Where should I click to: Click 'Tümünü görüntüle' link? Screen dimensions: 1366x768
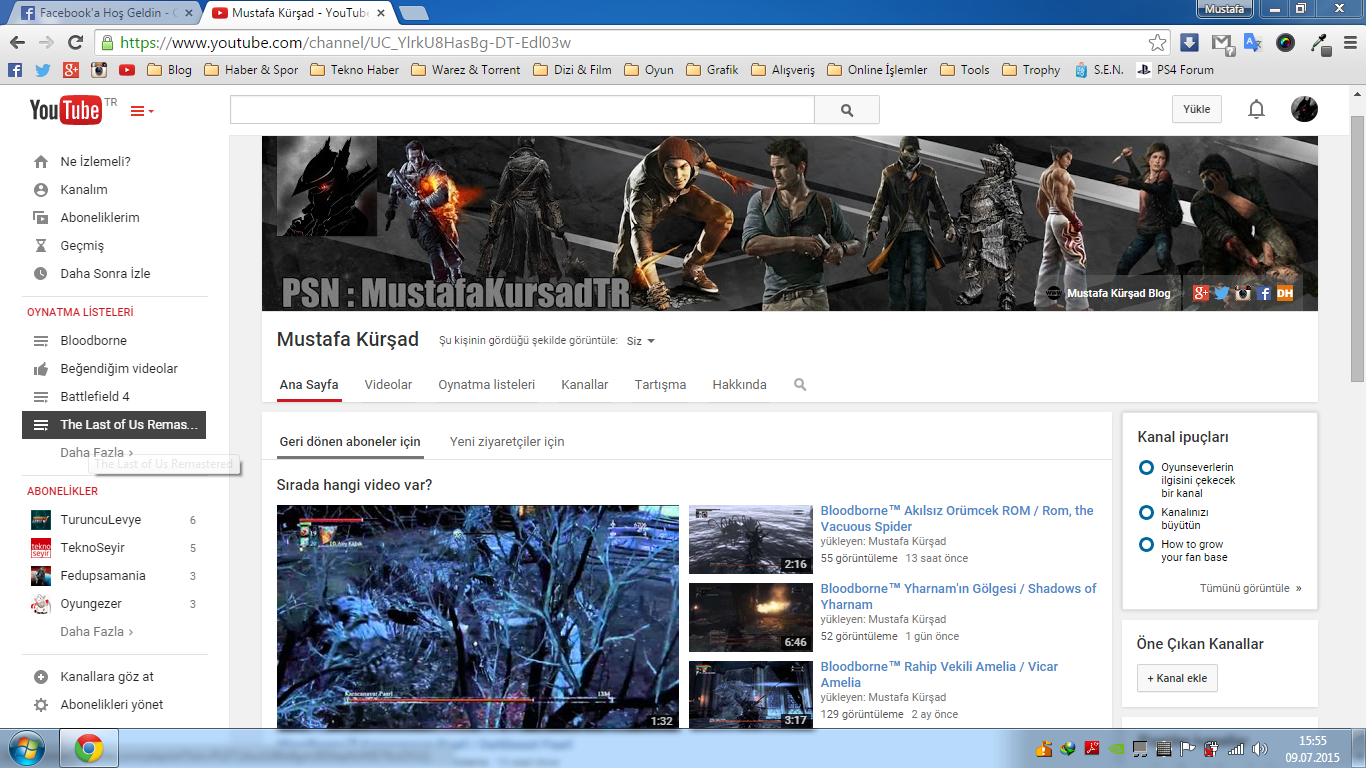click(1250, 588)
